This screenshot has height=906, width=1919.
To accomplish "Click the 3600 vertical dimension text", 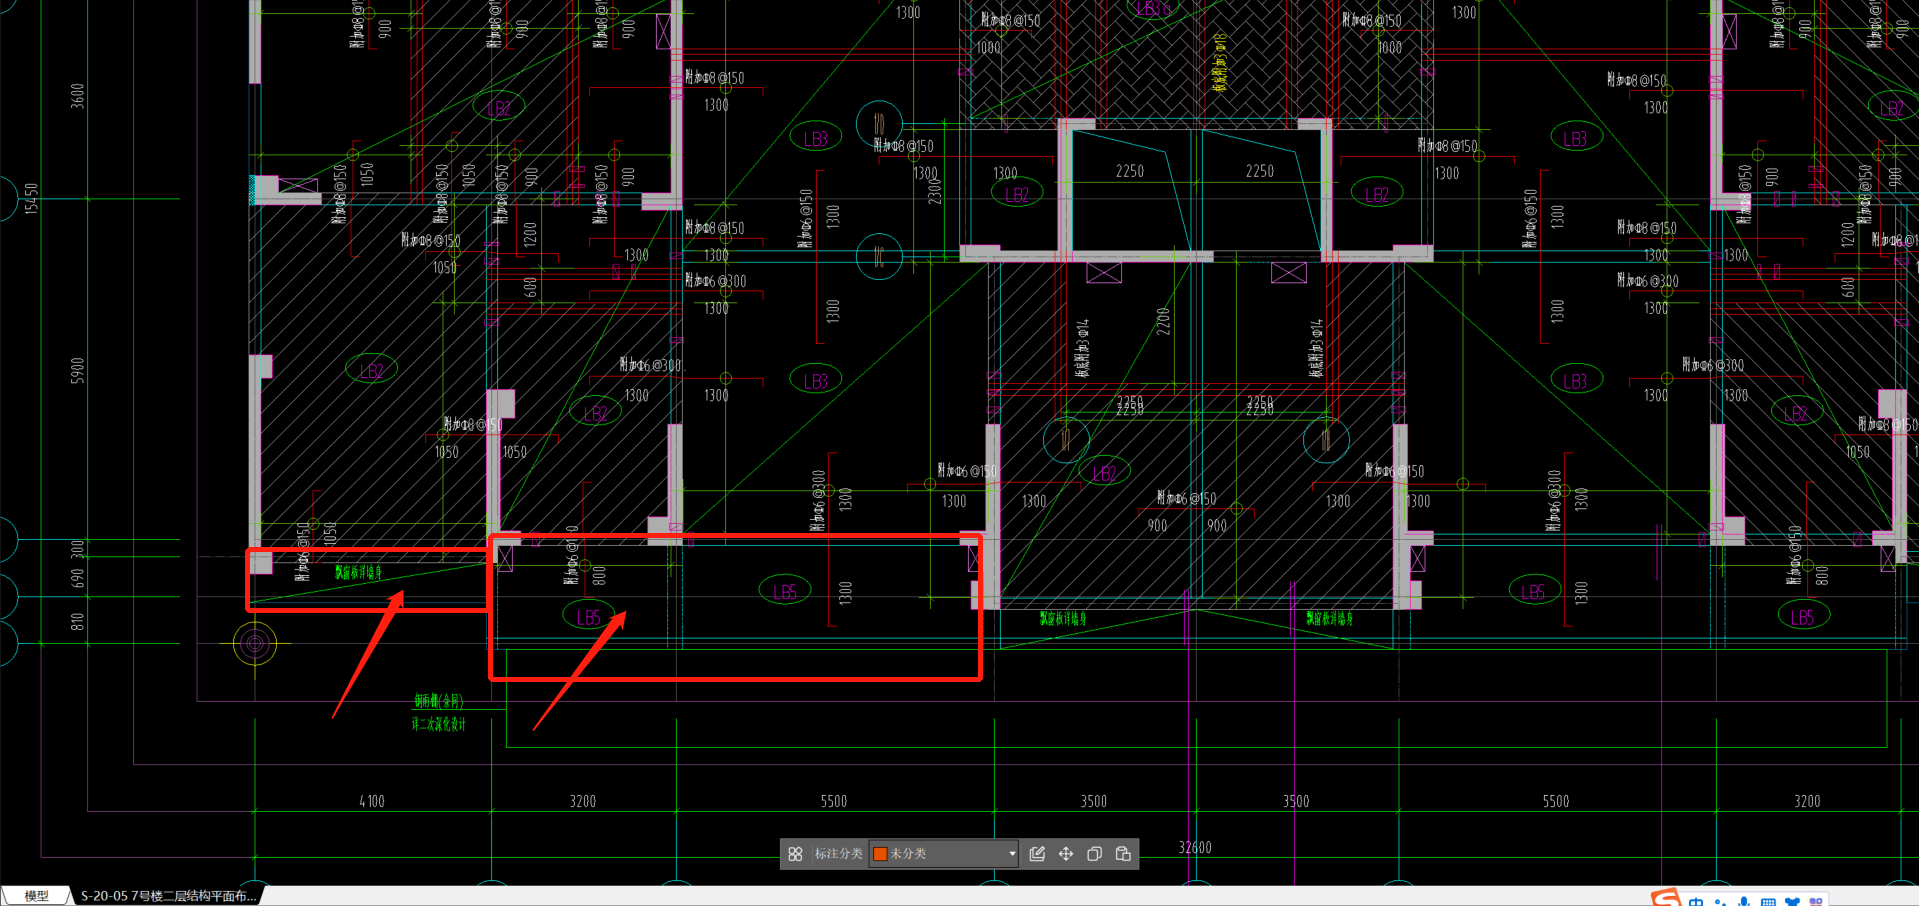I will (x=78, y=96).
